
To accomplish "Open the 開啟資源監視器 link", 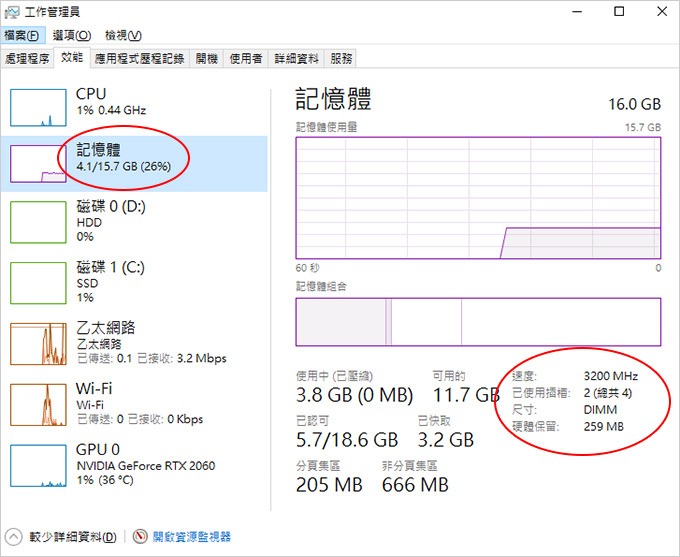I will coord(192,537).
